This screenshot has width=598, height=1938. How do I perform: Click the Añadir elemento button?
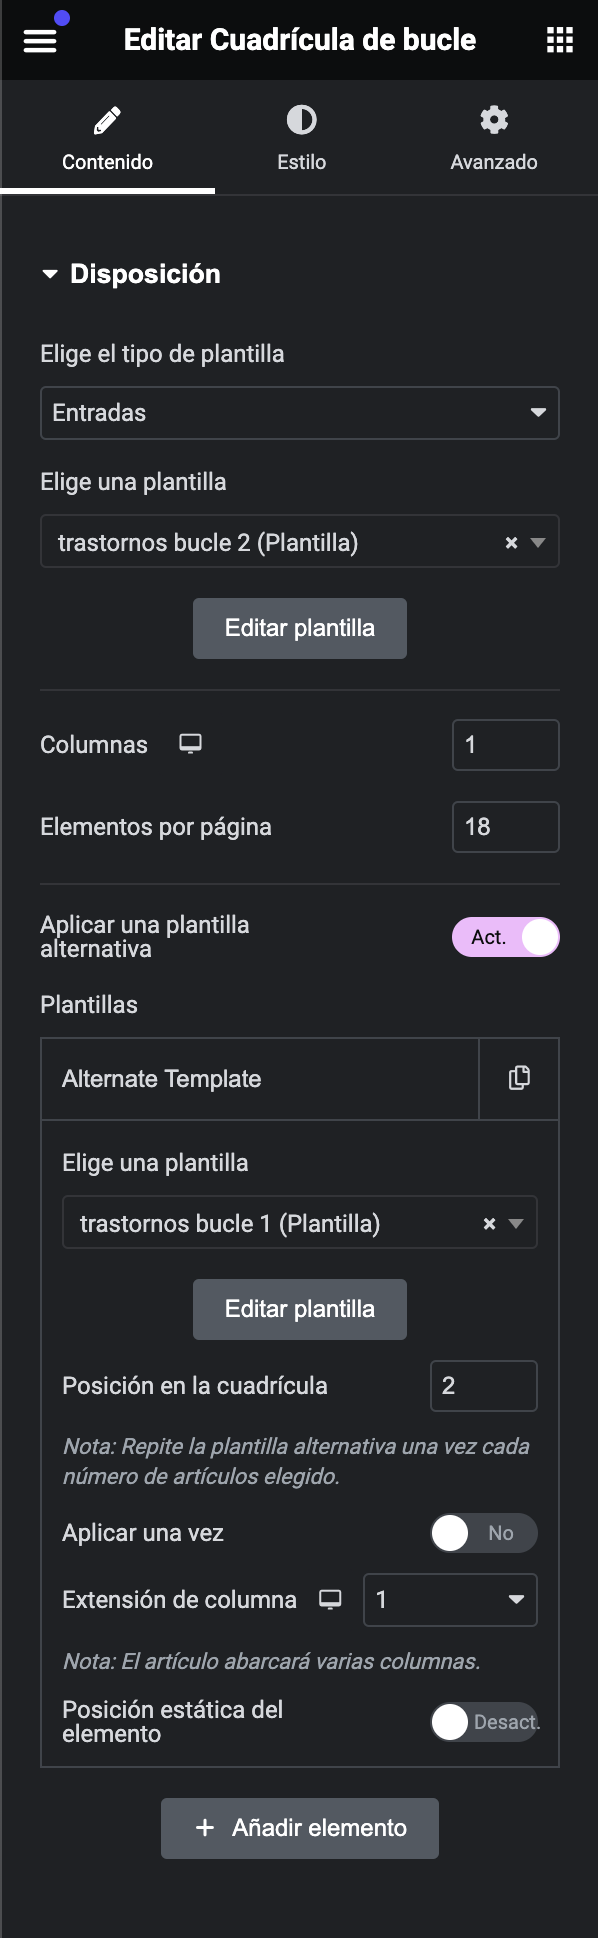coord(300,1828)
